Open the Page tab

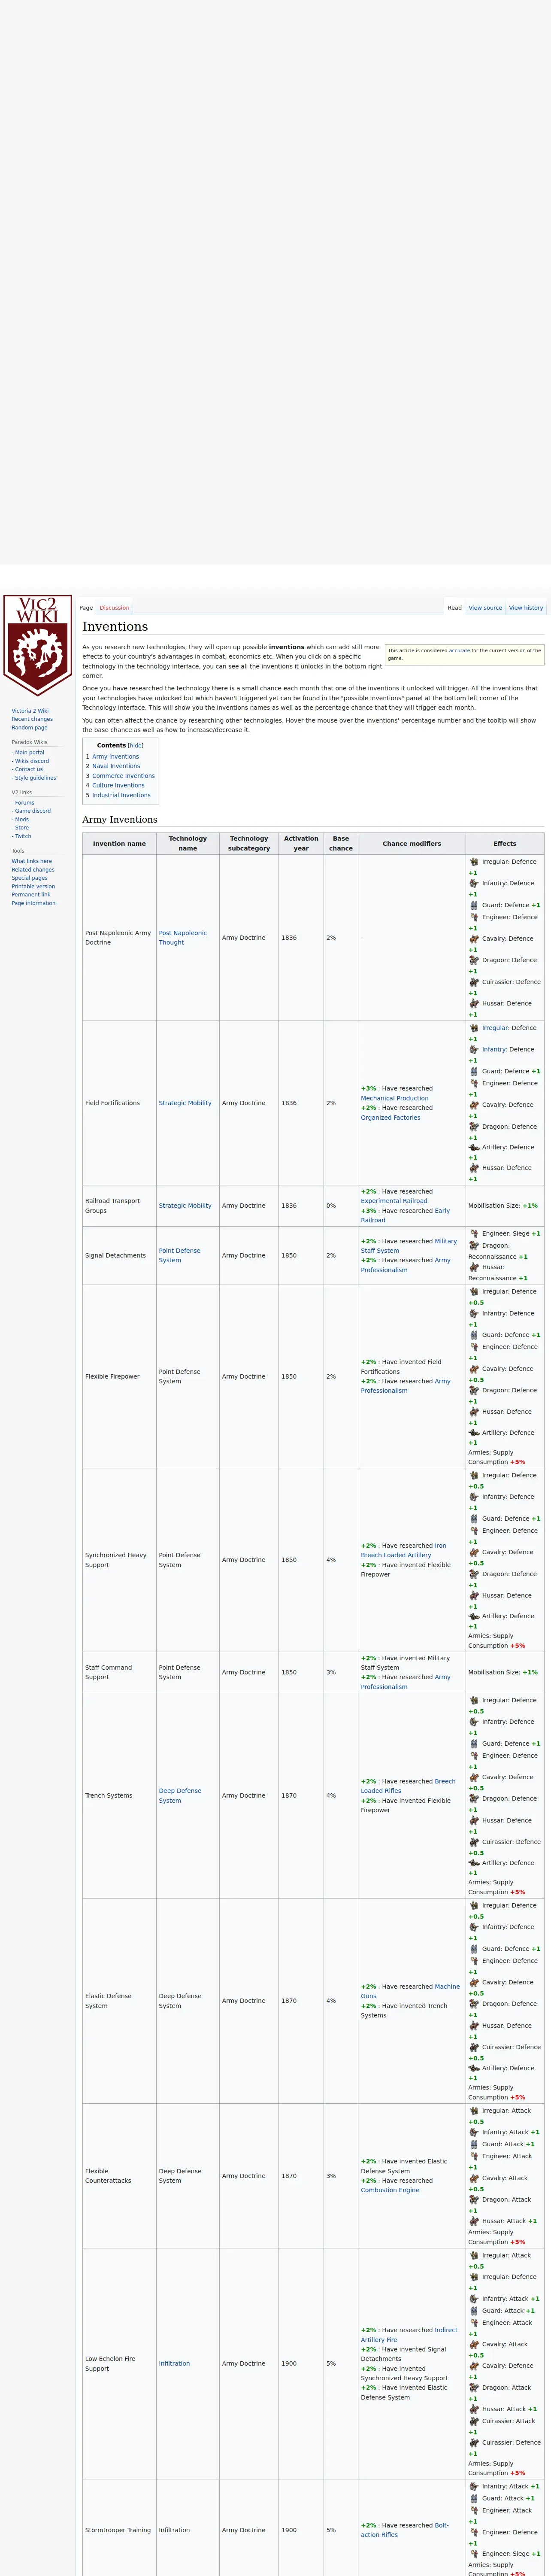tap(86, 607)
